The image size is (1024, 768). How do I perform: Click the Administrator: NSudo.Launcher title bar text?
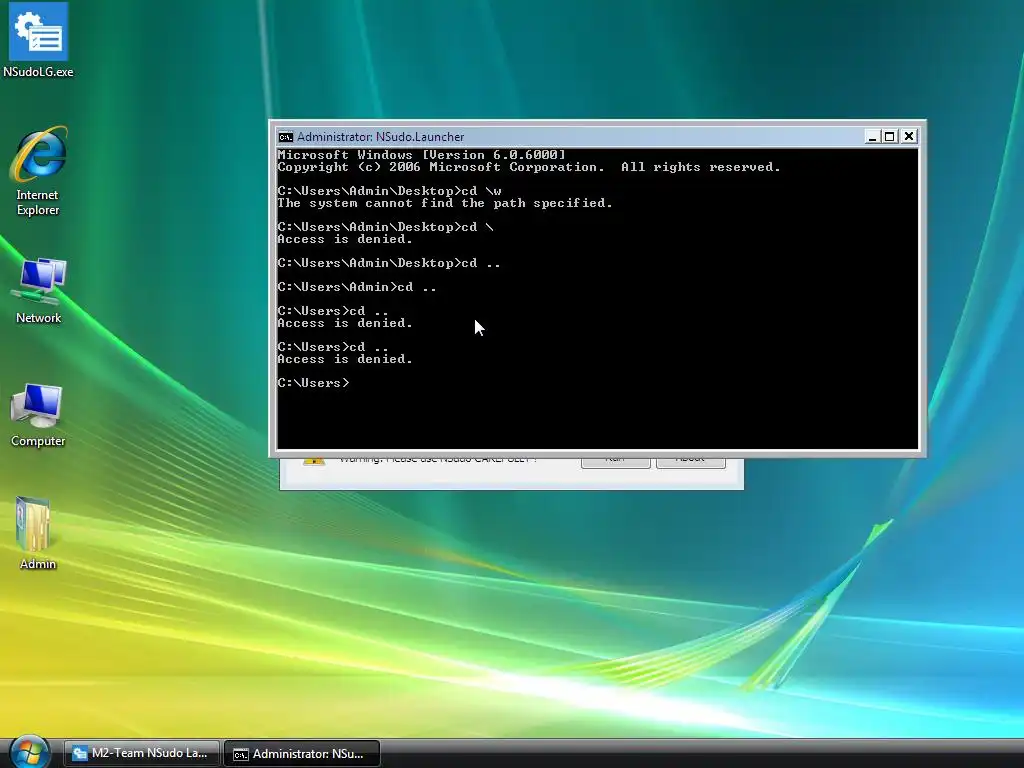[381, 136]
